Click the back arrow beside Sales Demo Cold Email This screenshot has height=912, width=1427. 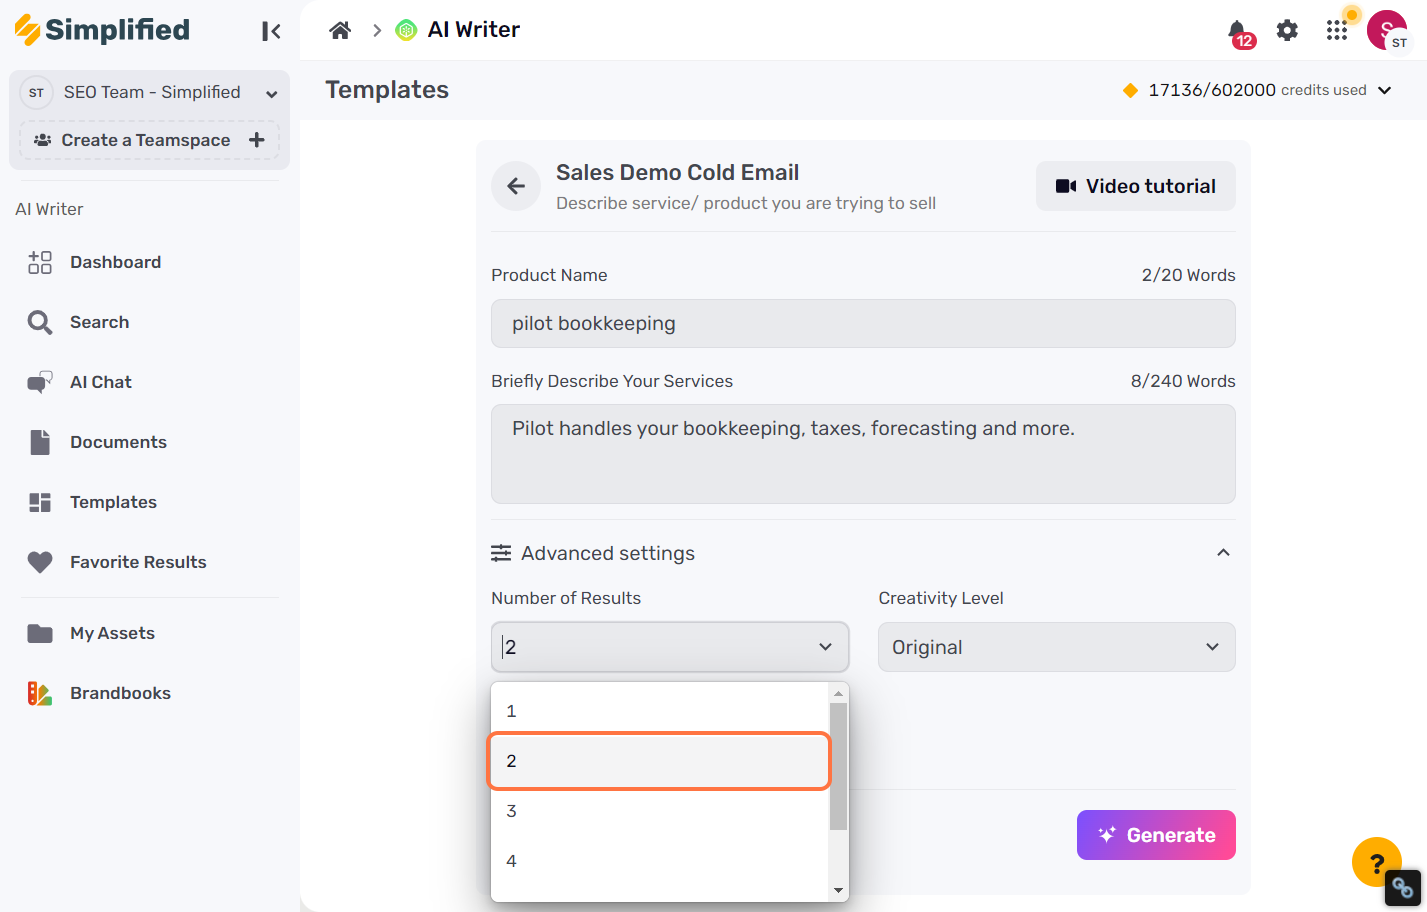point(516,186)
